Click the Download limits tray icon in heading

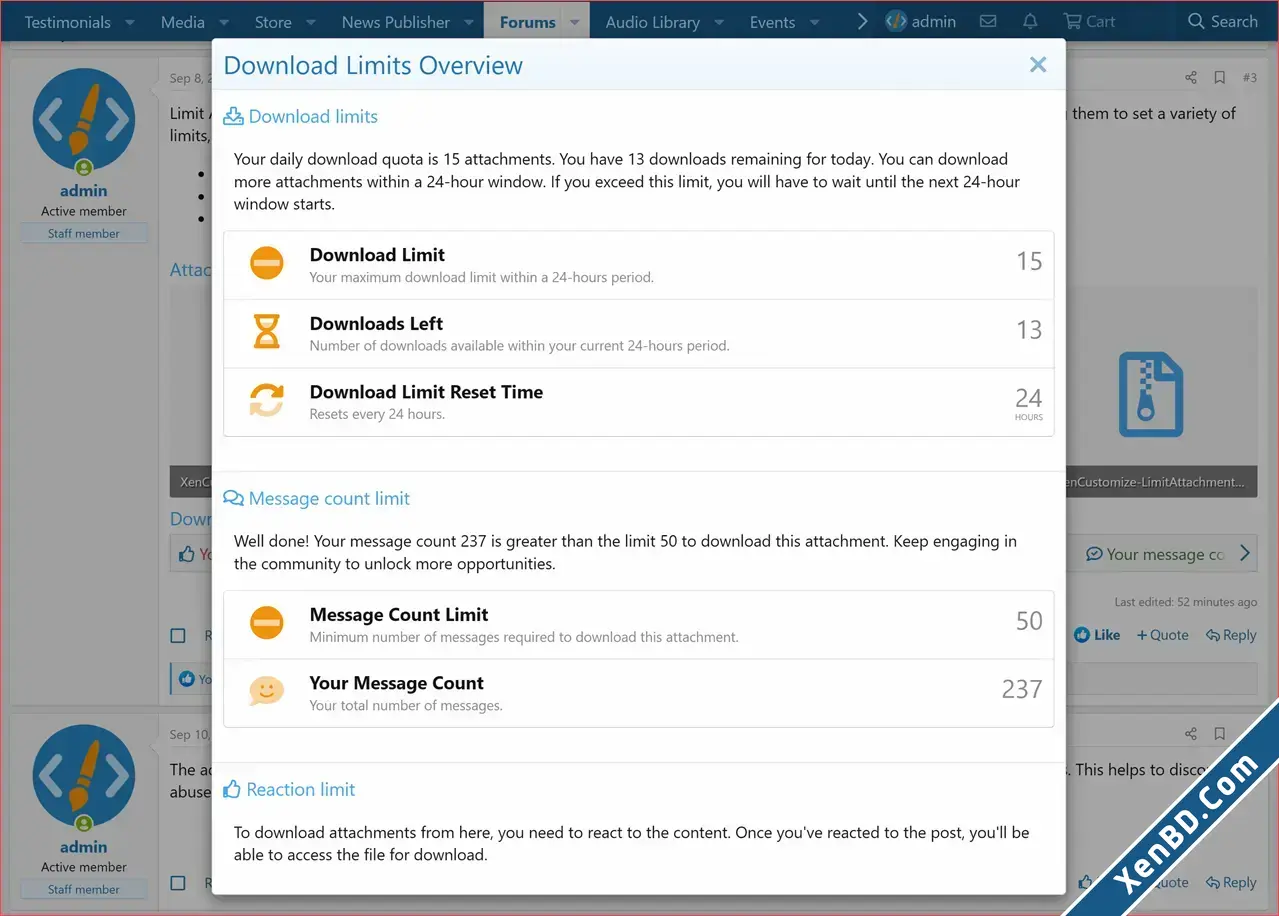coord(233,116)
